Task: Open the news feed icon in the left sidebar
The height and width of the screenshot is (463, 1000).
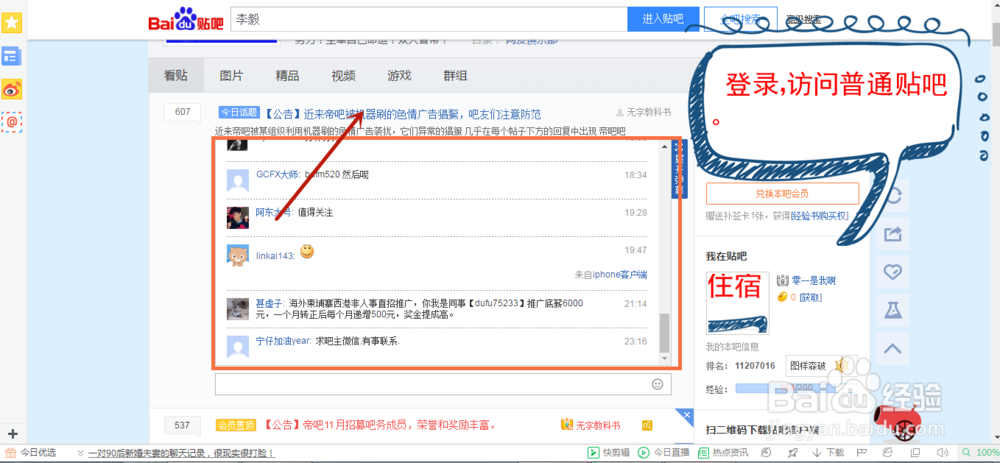Action: [12, 56]
